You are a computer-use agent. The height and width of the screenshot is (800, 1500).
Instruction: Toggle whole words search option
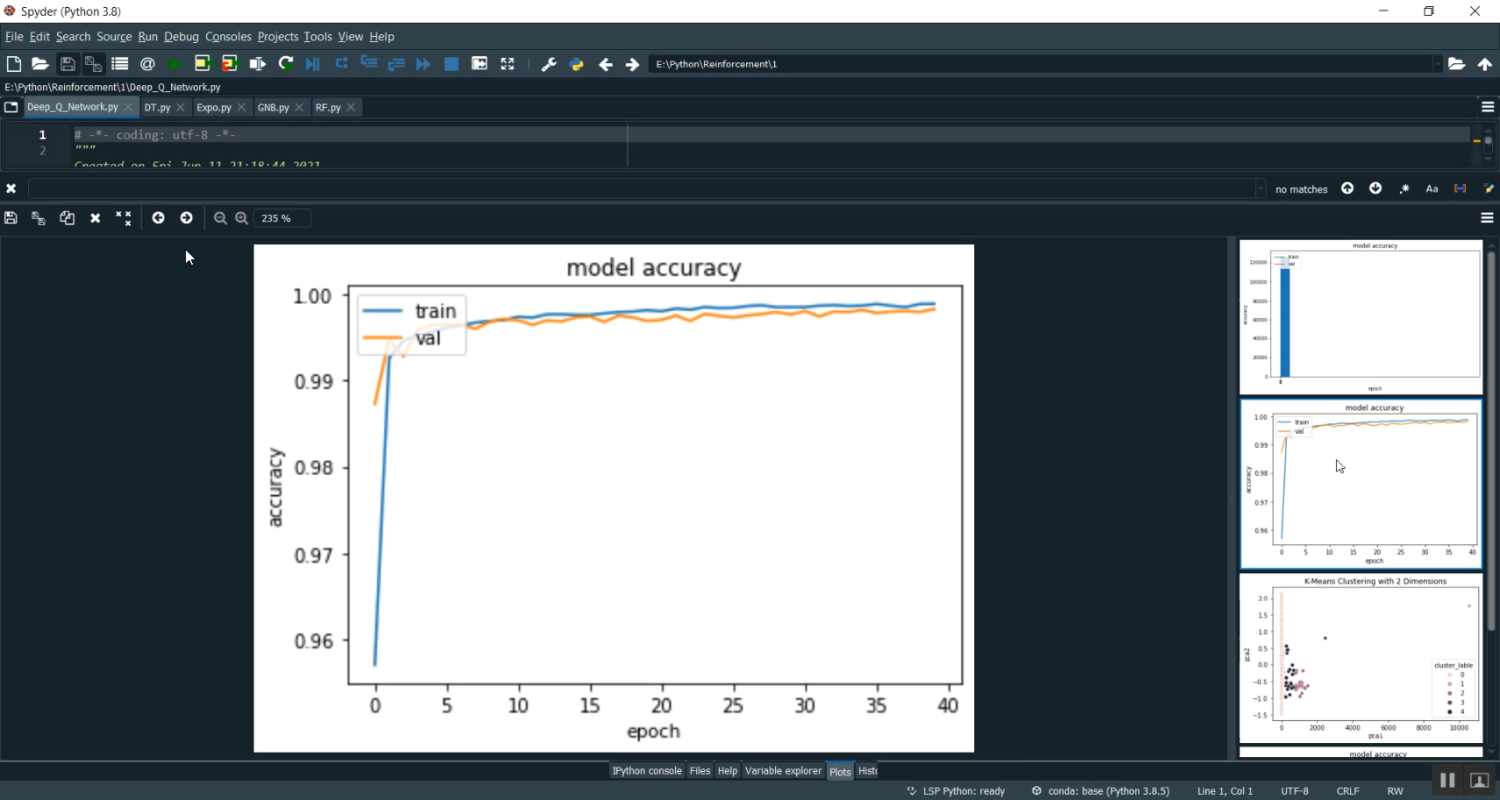pyautogui.click(x=1460, y=189)
